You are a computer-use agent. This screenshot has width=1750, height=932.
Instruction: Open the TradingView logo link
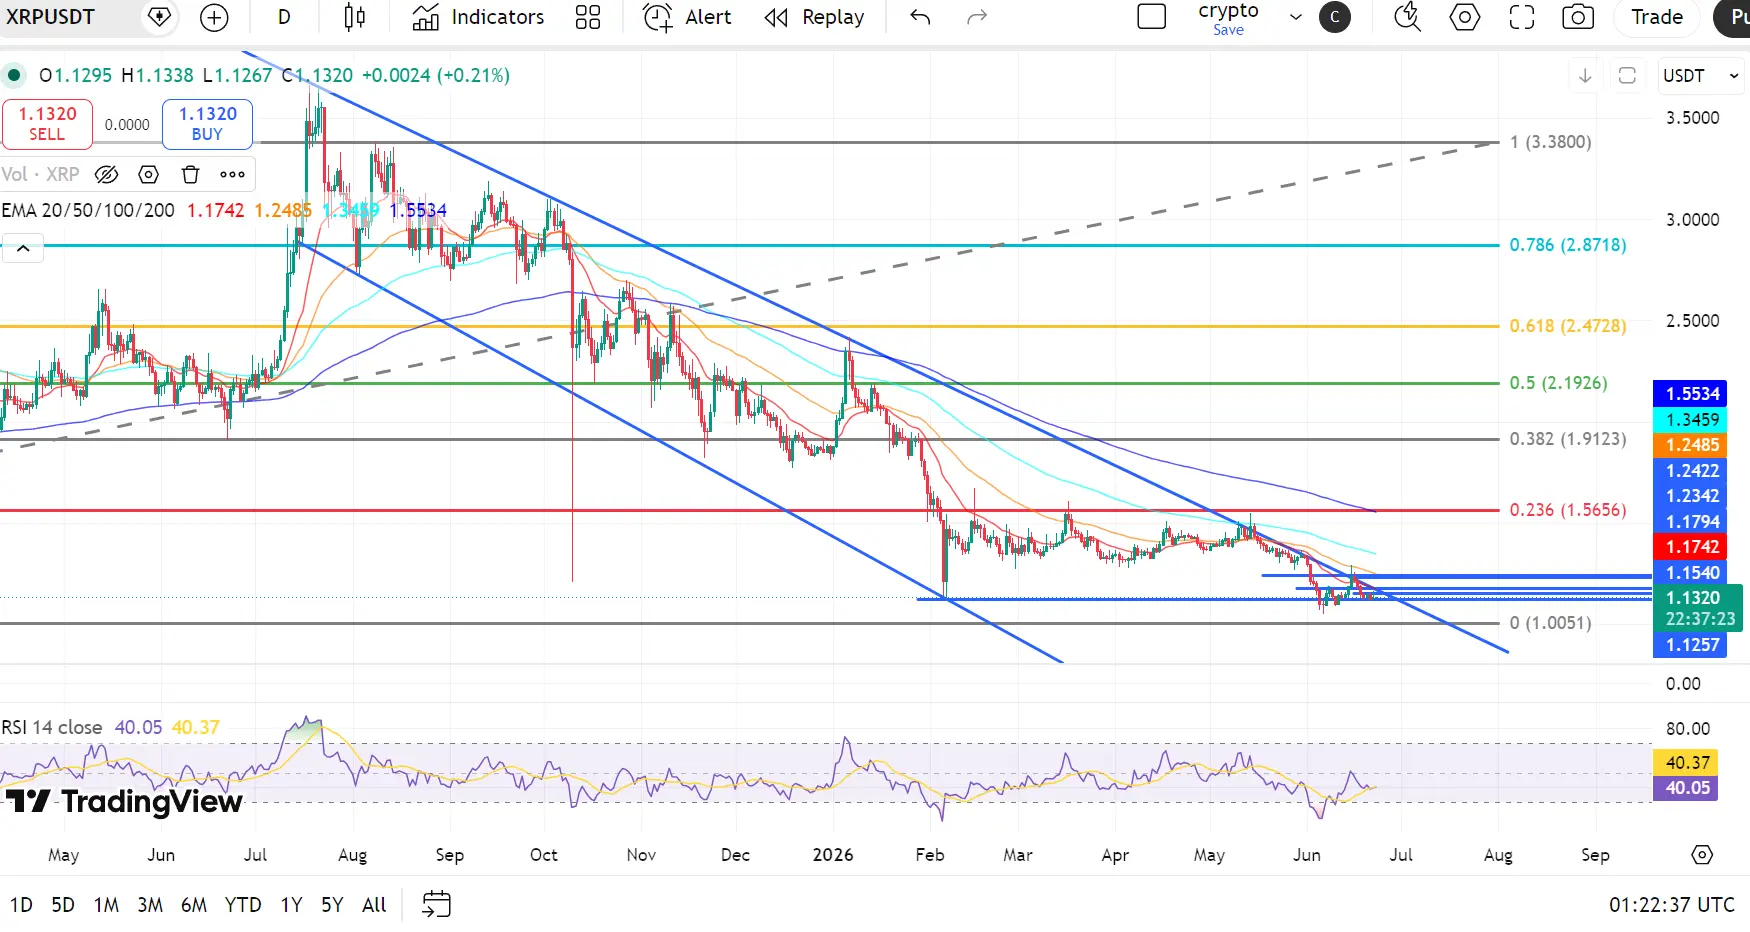tap(124, 802)
